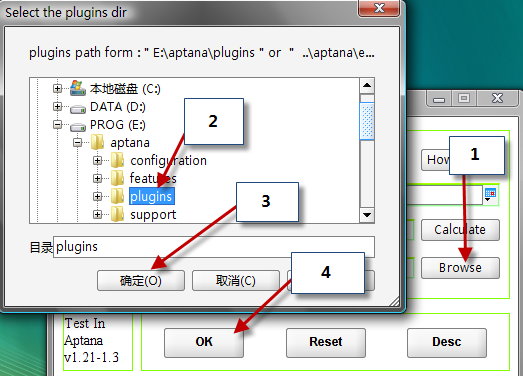Click the Calculate button
The height and width of the screenshot is (376, 523).
click(460, 230)
